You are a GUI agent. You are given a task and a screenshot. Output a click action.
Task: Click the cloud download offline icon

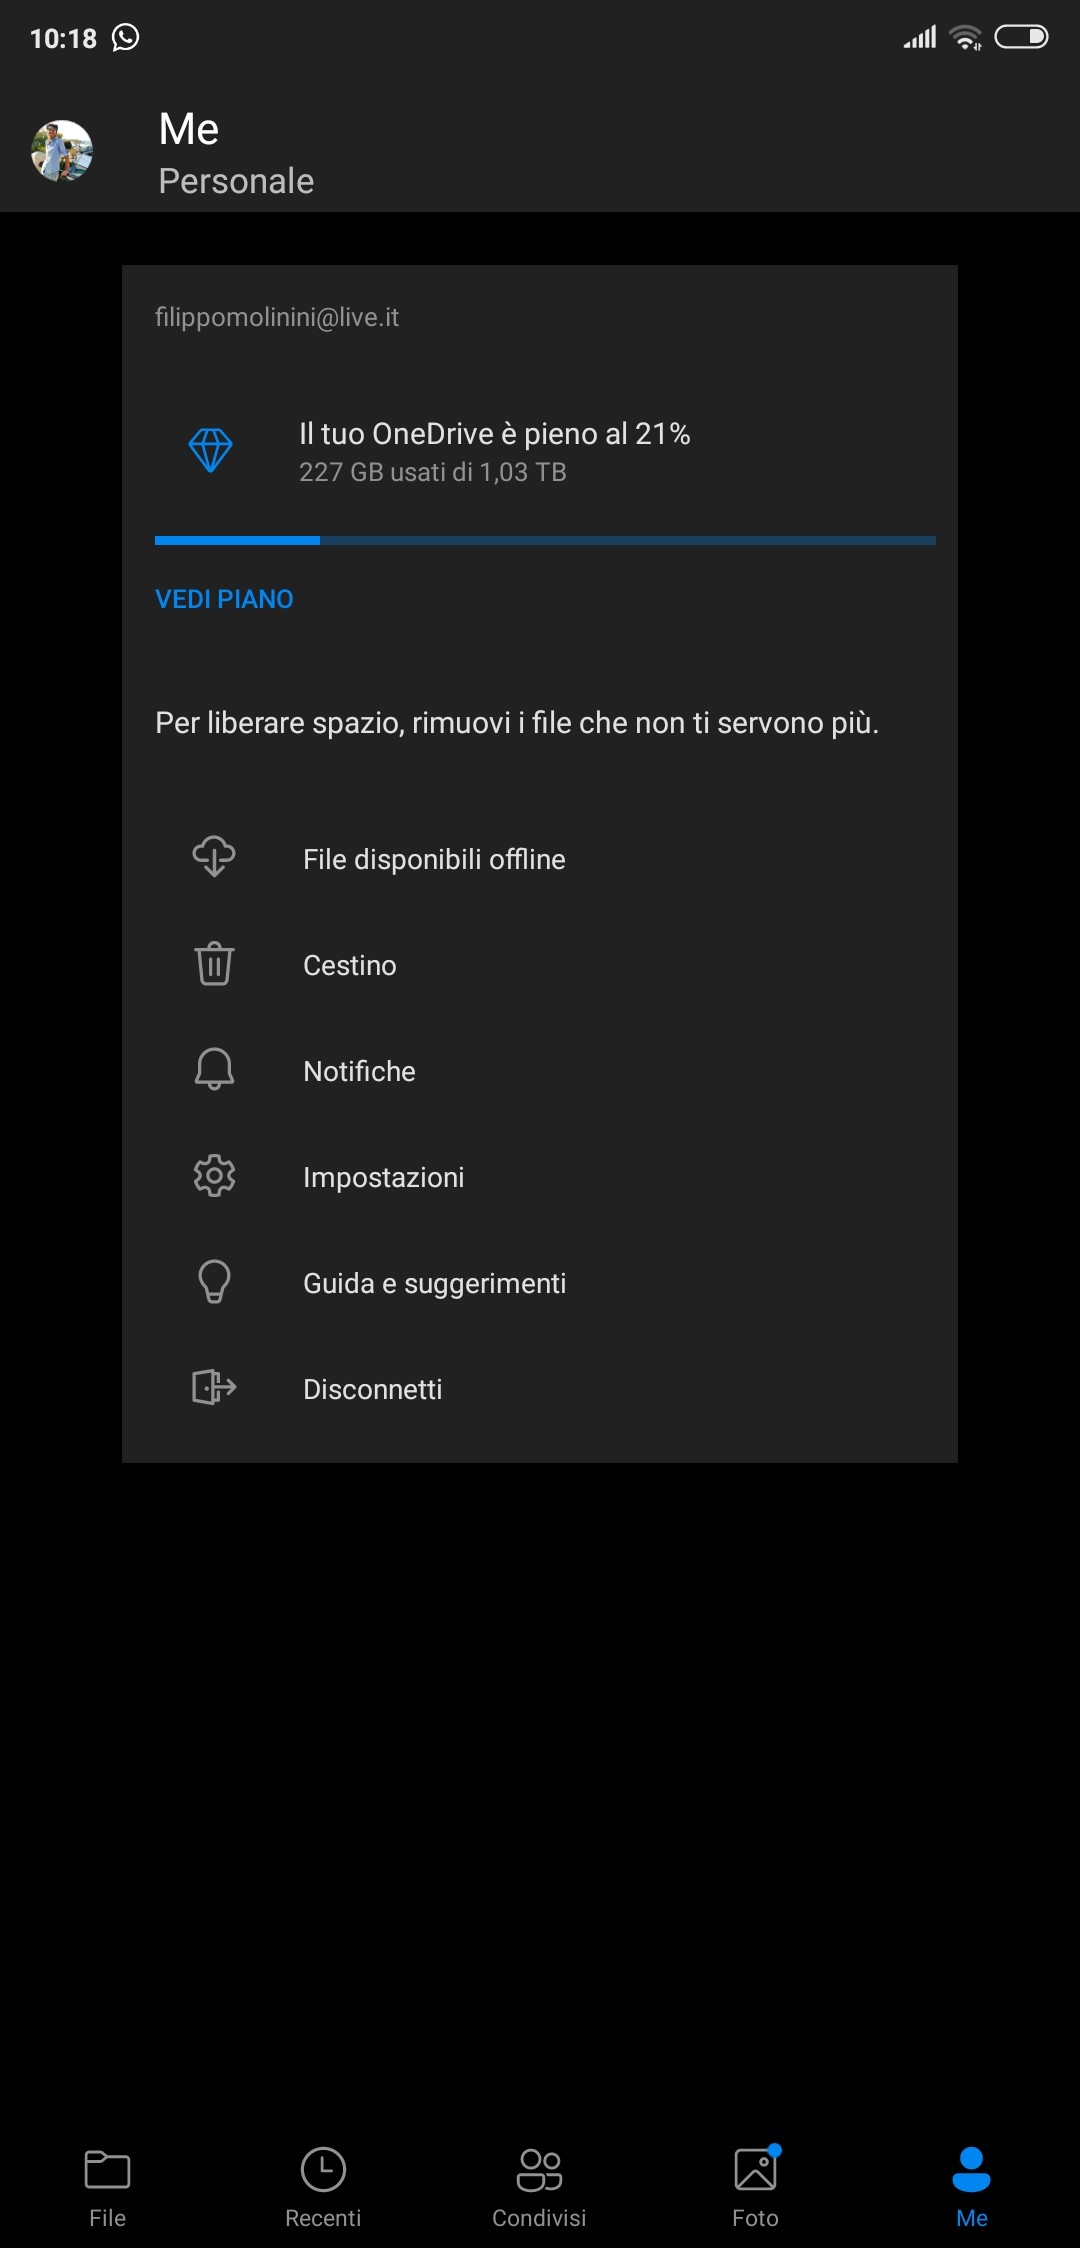coord(214,857)
